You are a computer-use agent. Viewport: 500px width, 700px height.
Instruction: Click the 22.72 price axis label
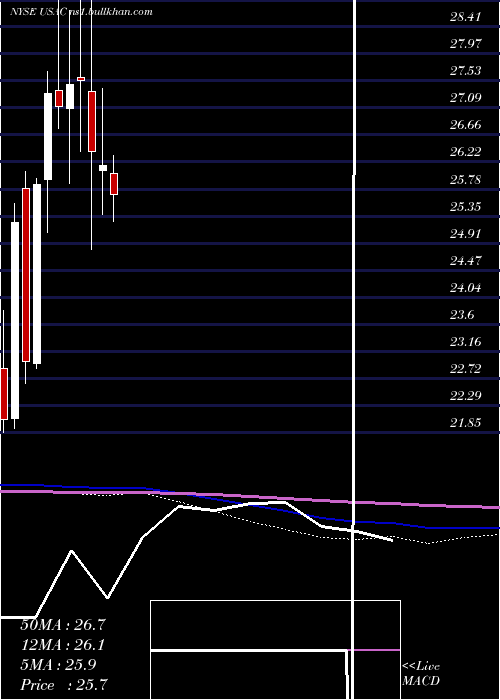coord(465,369)
